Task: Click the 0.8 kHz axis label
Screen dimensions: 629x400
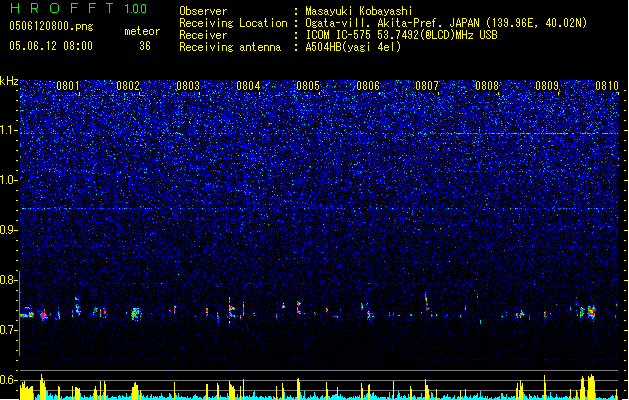Action: pyautogui.click(x=9, y=280)
